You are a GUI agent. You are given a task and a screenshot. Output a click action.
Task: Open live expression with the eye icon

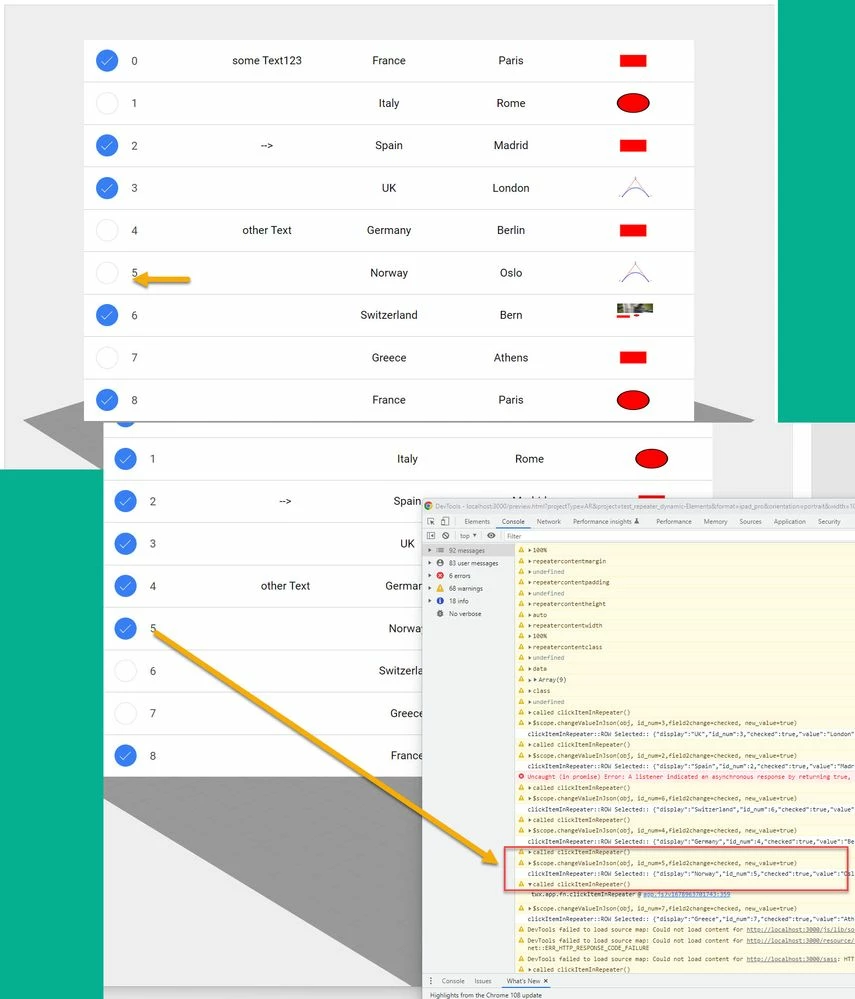(x=491, y=536)
